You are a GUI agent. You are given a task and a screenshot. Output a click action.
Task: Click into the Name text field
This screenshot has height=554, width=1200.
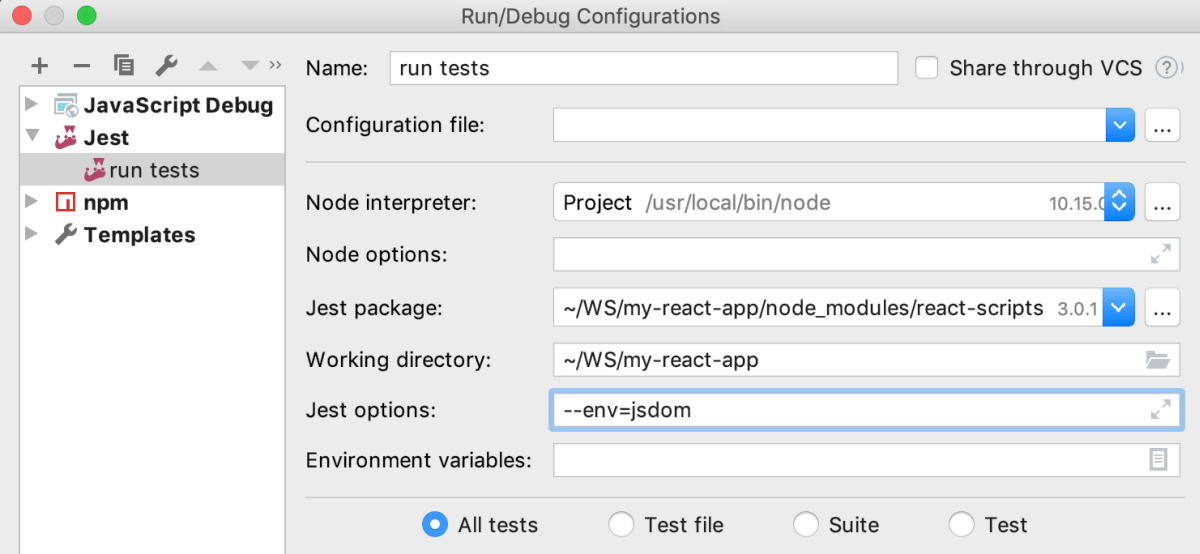(643, 68)
